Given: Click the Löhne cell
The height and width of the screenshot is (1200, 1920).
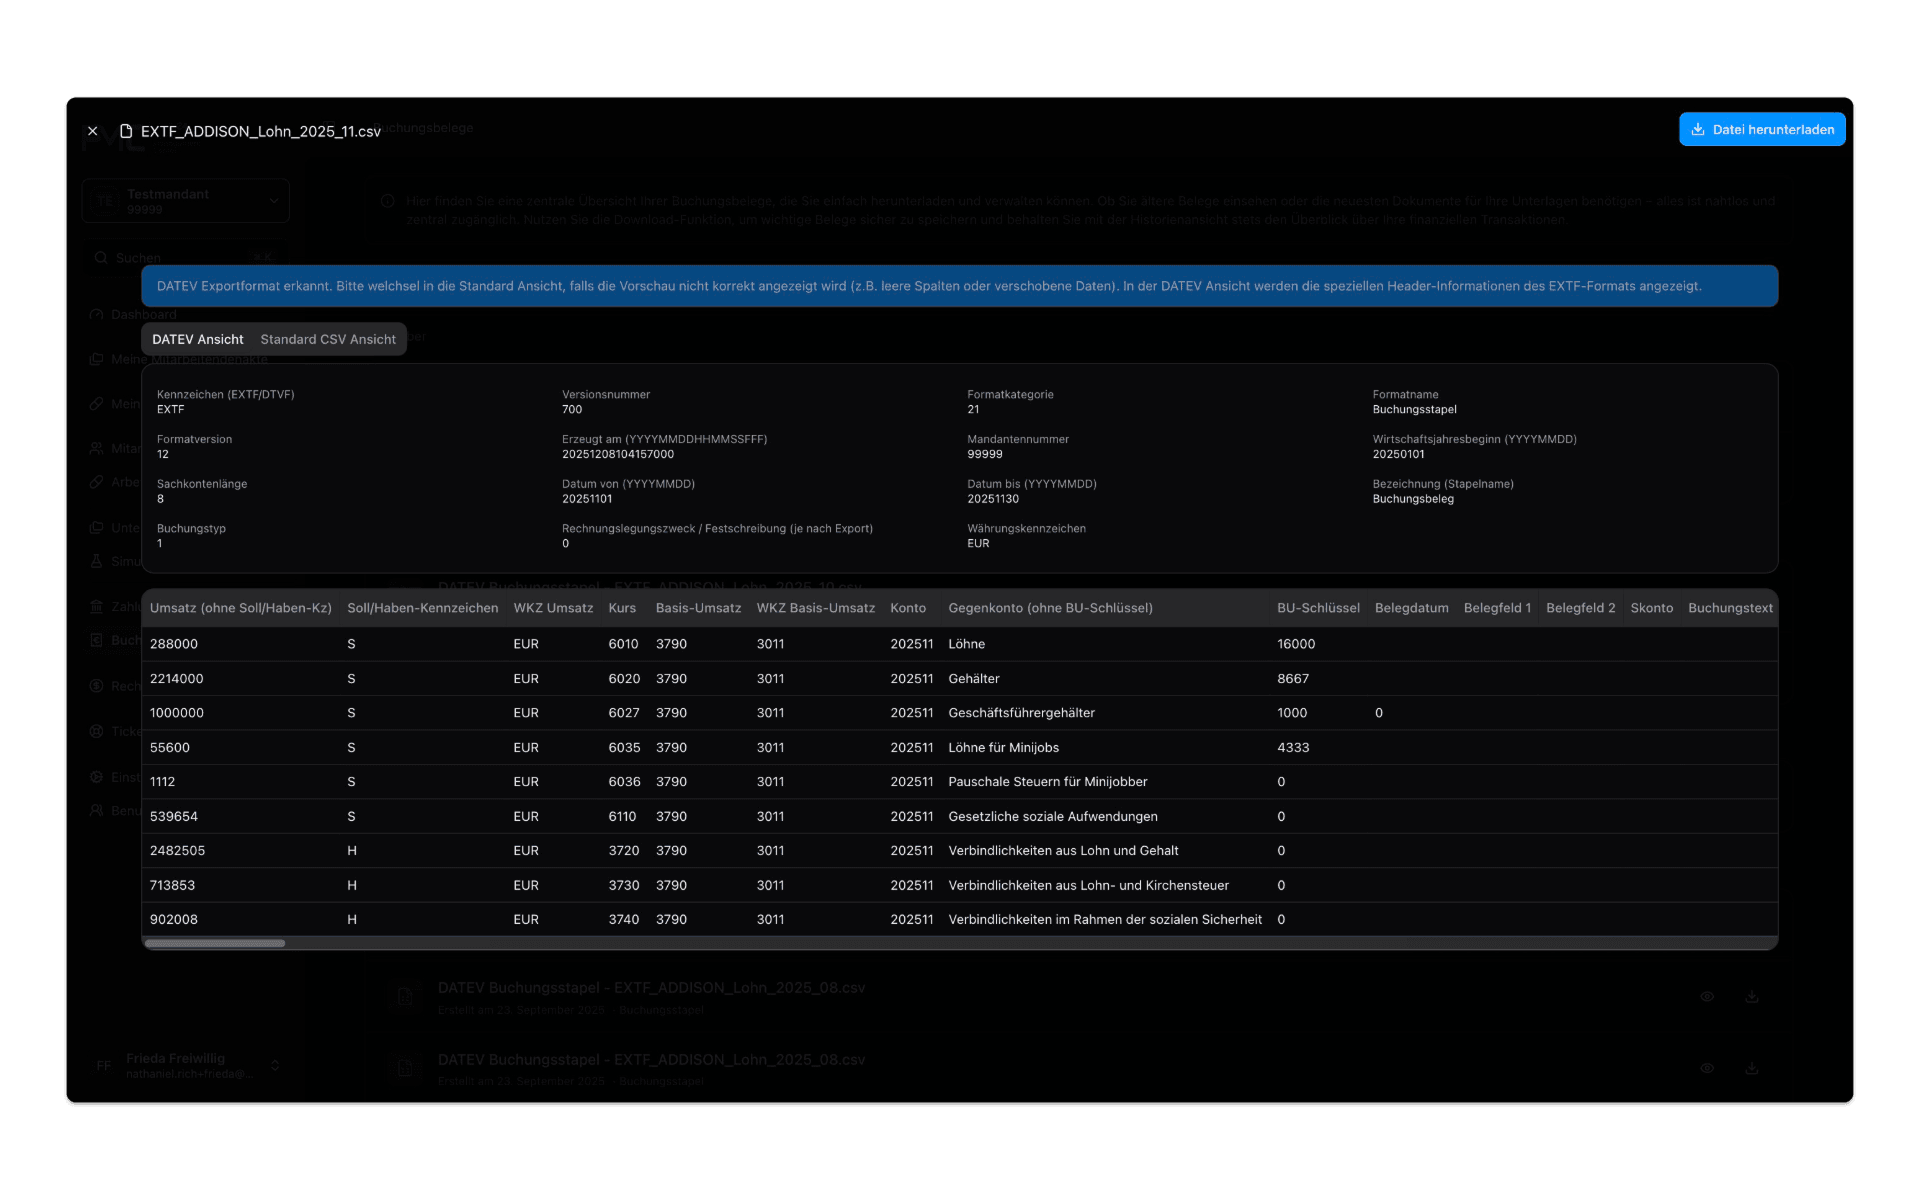Looking at the screenshot, I should pyautogui.click(x=1105, y=644).
